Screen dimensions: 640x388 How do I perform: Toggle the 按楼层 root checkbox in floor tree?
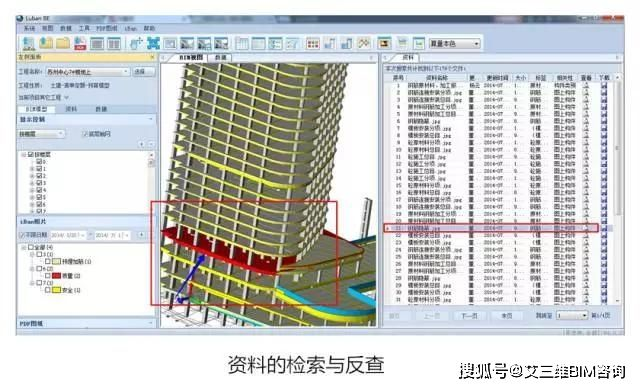pyautogui.click(x=30, y=155)
